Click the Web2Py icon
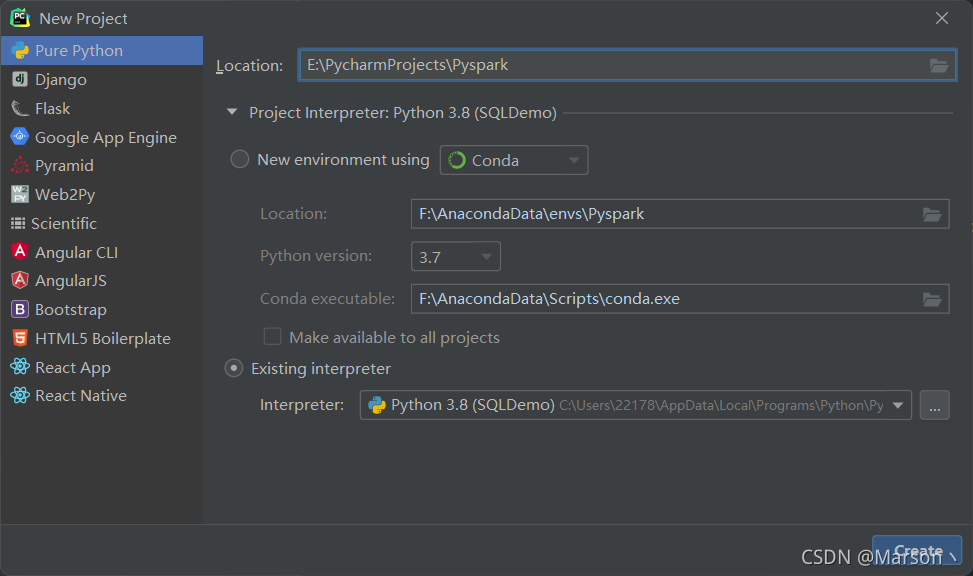This screenshot has height=576, width=973. 20,194
